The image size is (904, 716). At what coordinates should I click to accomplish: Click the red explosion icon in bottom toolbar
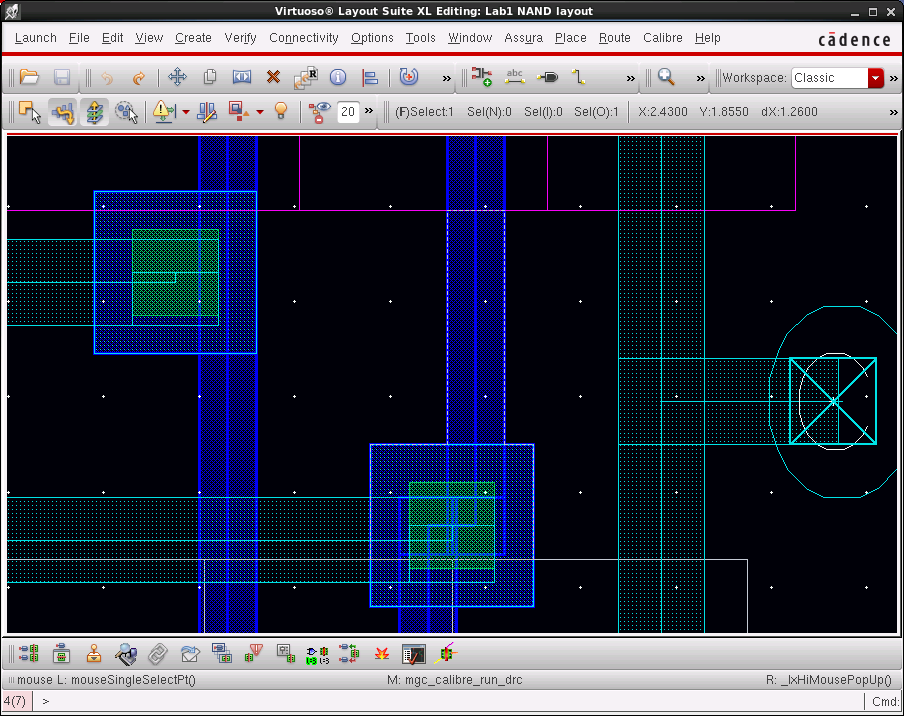[382, 654]
